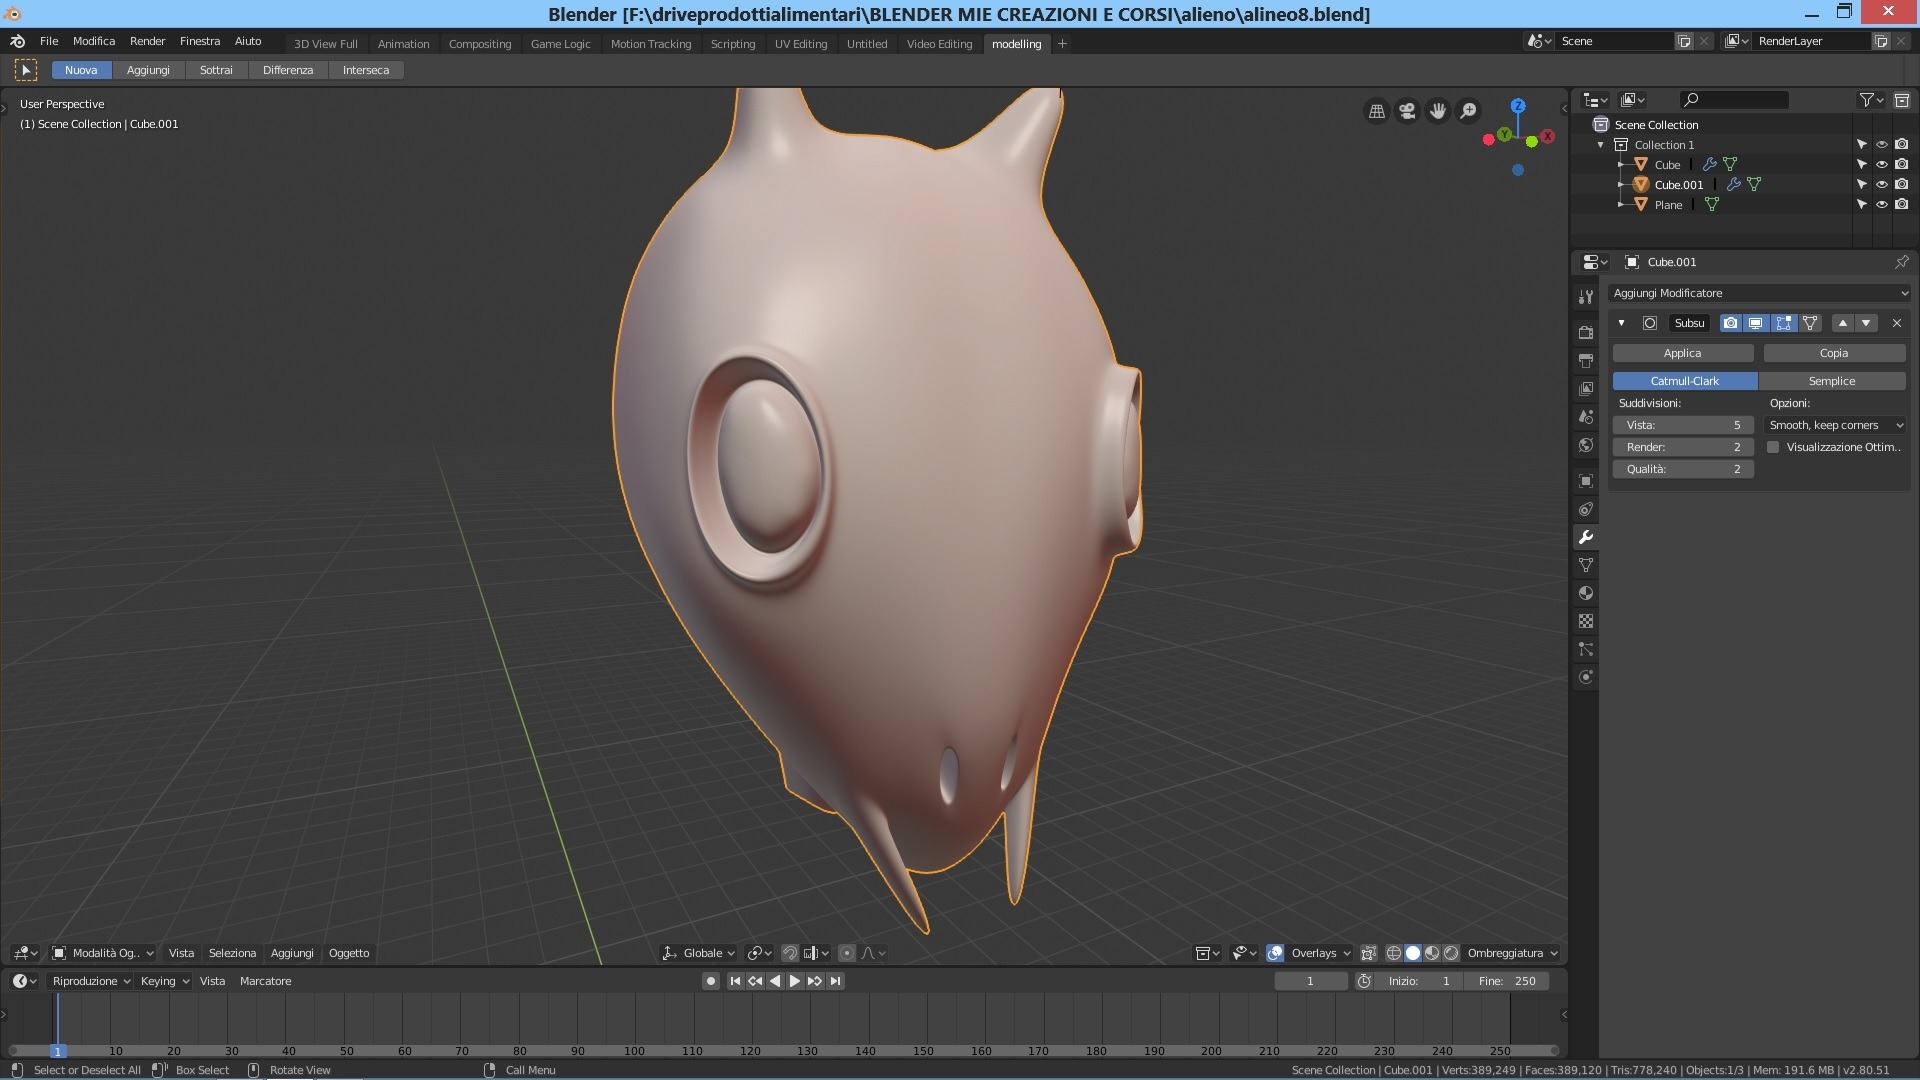Open the File menu
Image resolution: width=1920 pixels, height=1080 pixels.
point(49,41)
